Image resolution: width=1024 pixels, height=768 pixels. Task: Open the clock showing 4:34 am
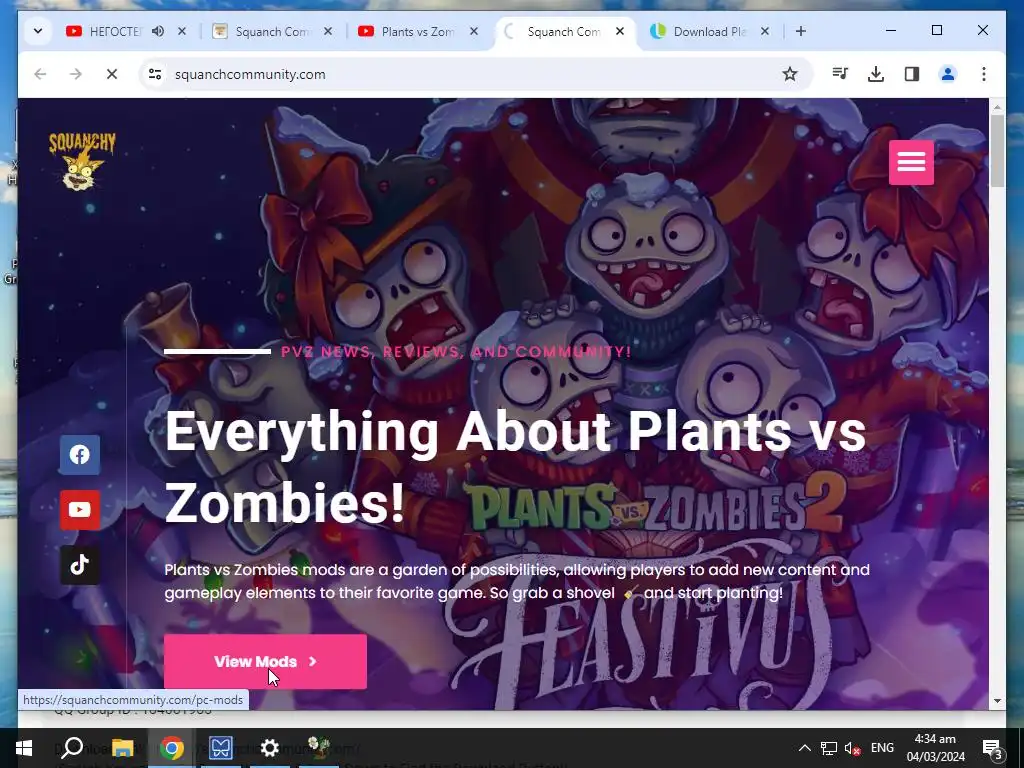point(935,748)
